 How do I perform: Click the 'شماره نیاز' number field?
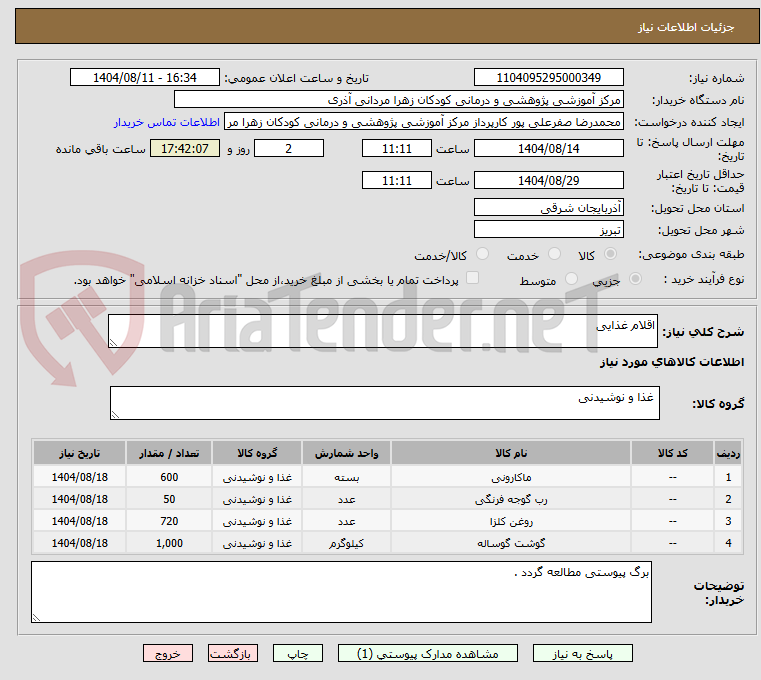[548, 78]
